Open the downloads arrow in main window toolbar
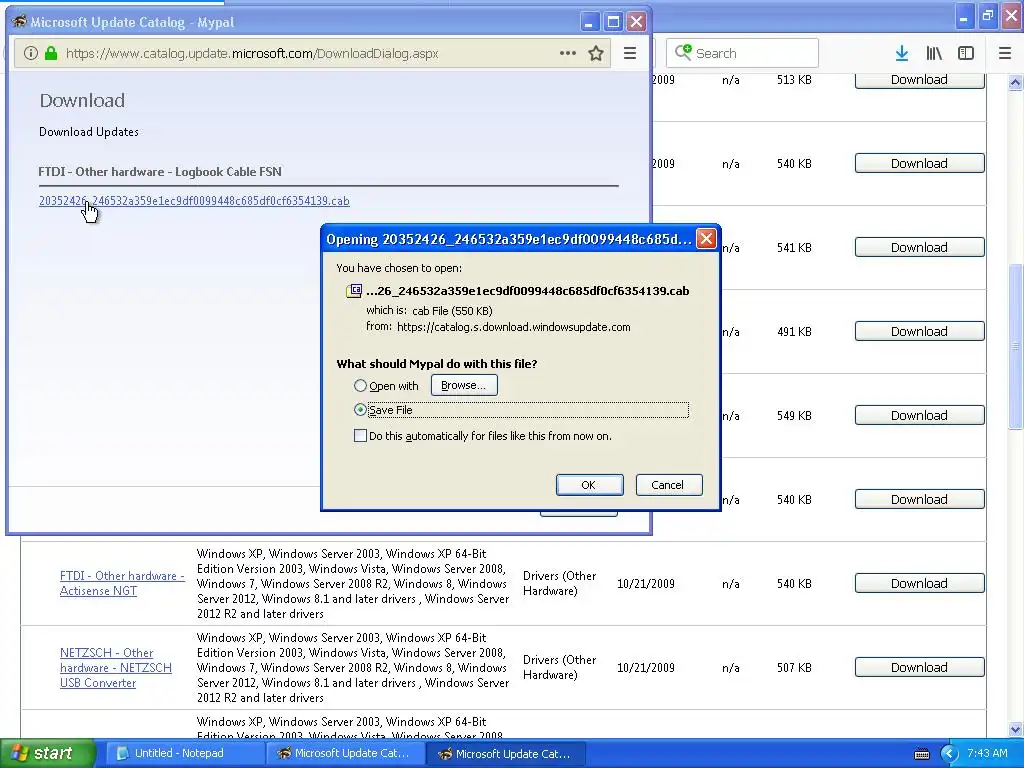The height and width of the screenshot is (768, 1024). [902, 54]
